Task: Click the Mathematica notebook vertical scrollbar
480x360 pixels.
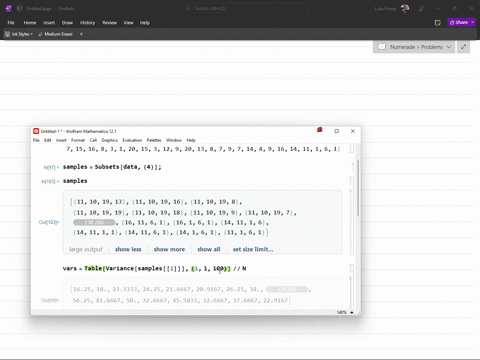Action: [358, 188]
